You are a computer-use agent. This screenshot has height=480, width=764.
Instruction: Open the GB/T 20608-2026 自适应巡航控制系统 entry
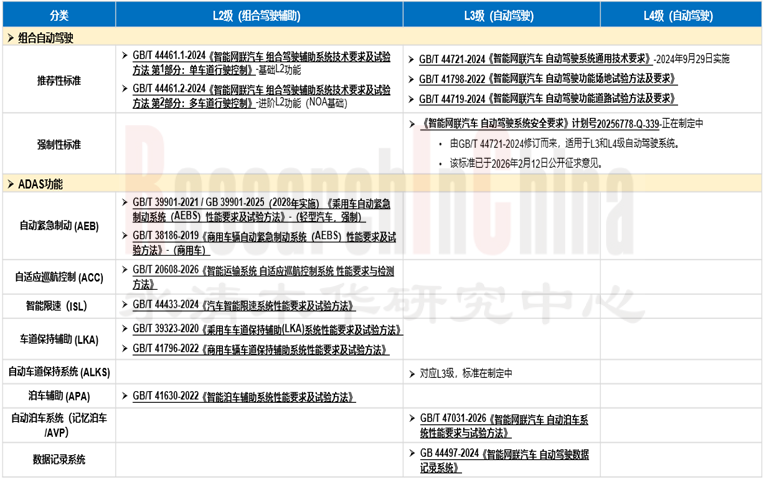point(263,277)
